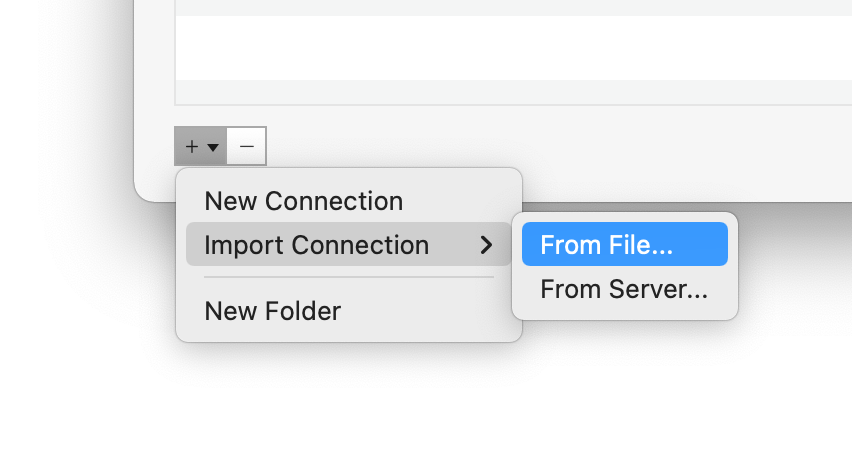
Task: Create a New Folder from the menu
Action: [x=272, y=311]
